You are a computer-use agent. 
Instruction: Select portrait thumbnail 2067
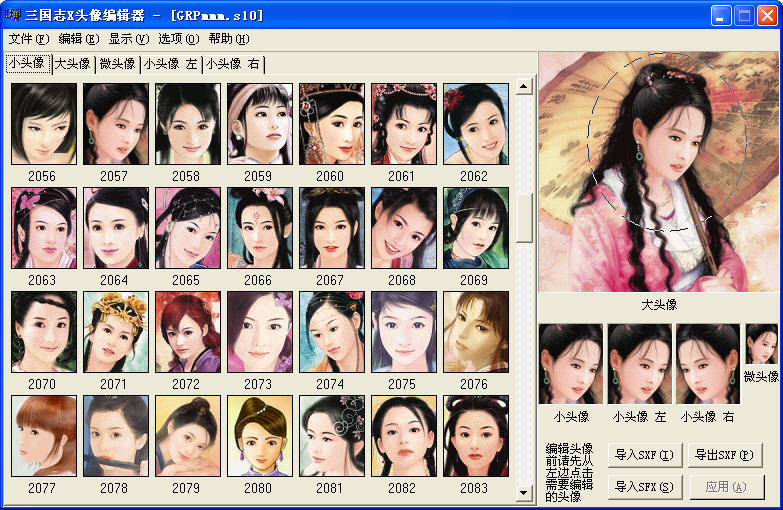pyautogui.click(x=332, y=228)
